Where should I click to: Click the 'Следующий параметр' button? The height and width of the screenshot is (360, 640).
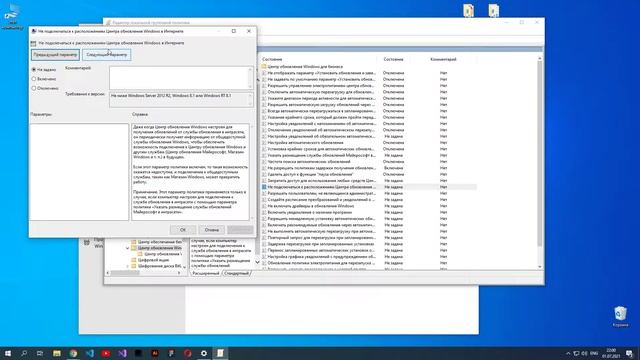(x=107, y=55)
